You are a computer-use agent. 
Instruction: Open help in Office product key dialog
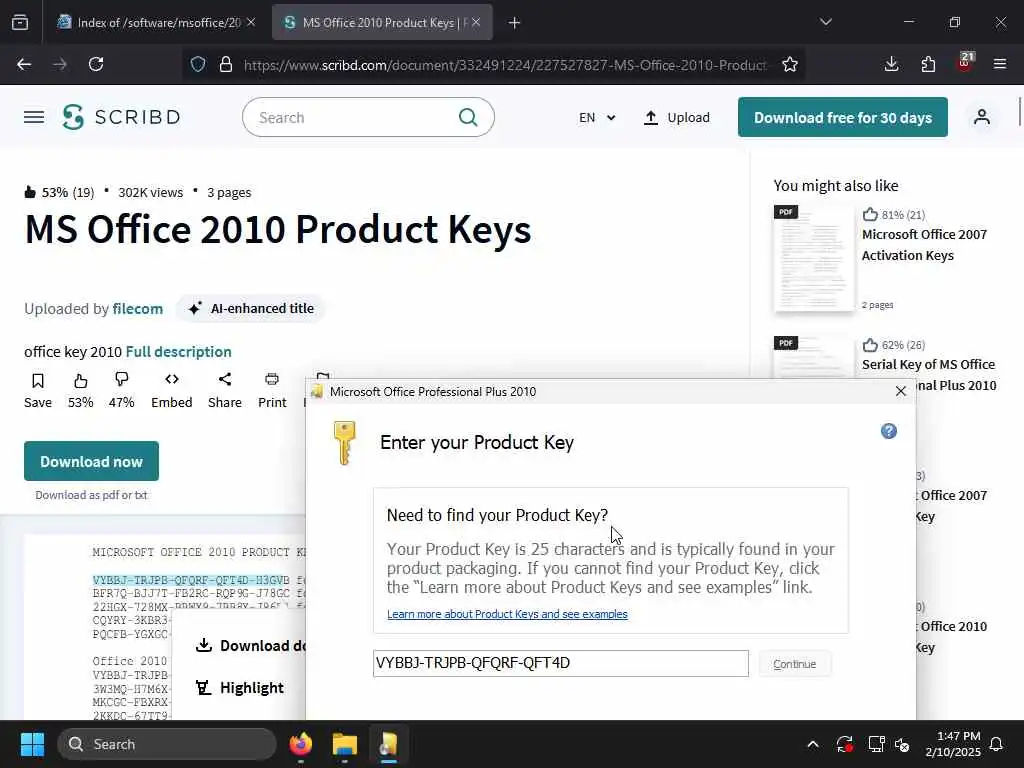(889, 431)
